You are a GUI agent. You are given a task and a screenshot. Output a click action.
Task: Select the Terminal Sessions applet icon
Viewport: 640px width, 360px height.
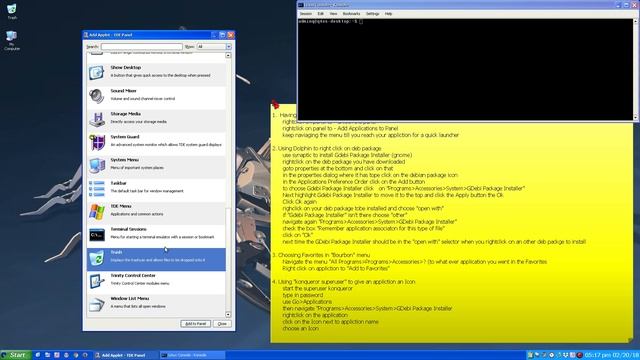tap(97, 235)
